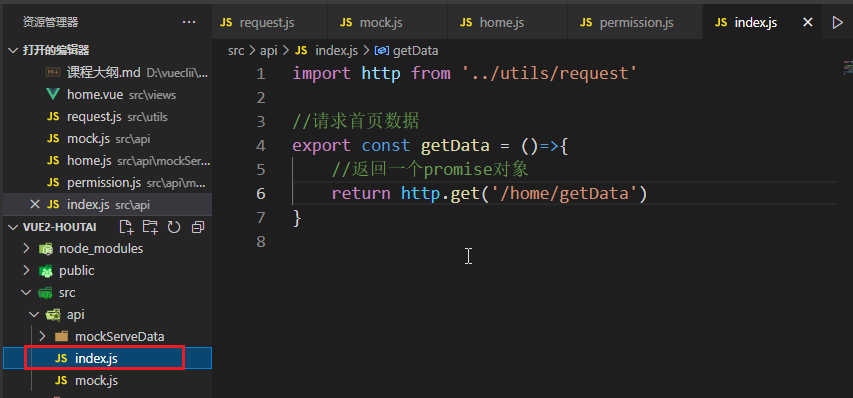Run the file with the play icon

point(837,22)
